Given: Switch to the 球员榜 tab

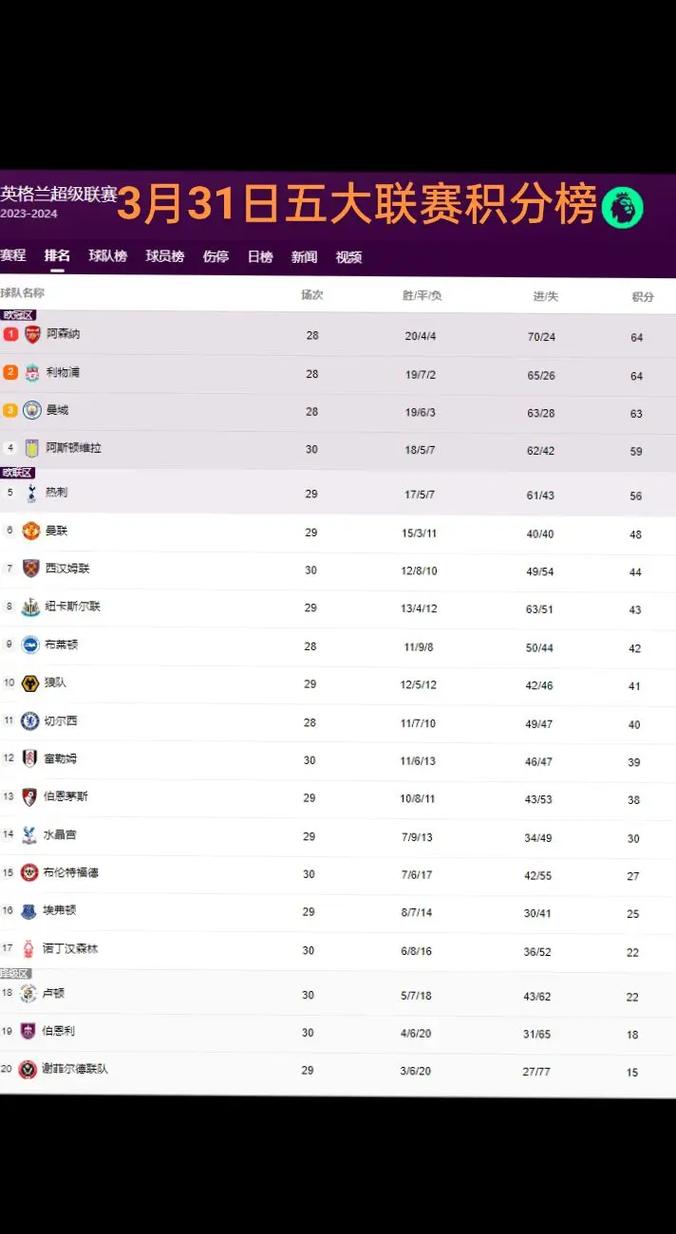Looking at the screenshot, I should click(x=165, y=256).
